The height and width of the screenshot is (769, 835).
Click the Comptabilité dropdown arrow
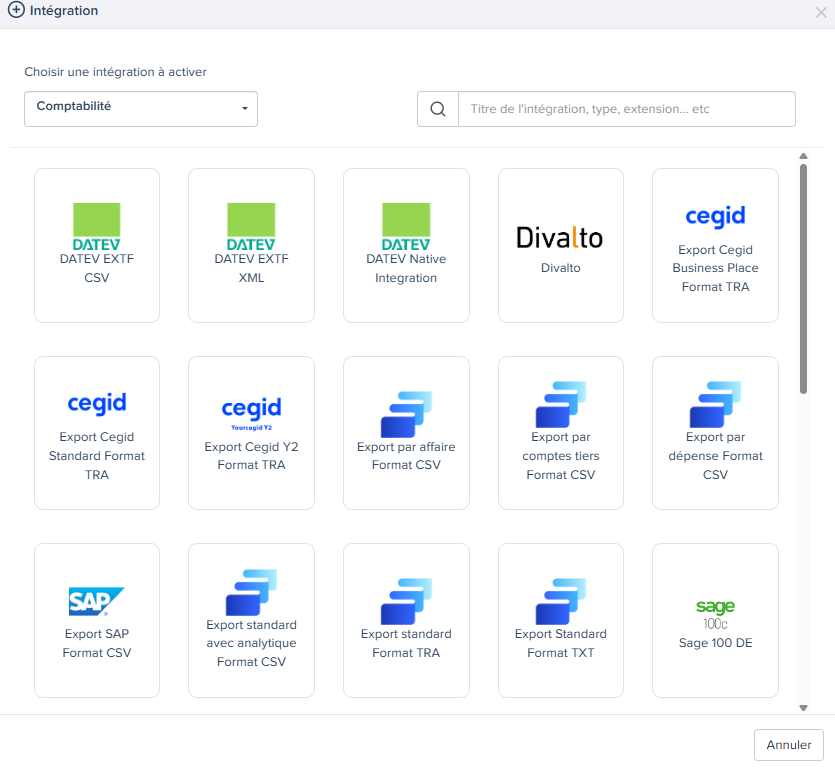coord(244,109)
